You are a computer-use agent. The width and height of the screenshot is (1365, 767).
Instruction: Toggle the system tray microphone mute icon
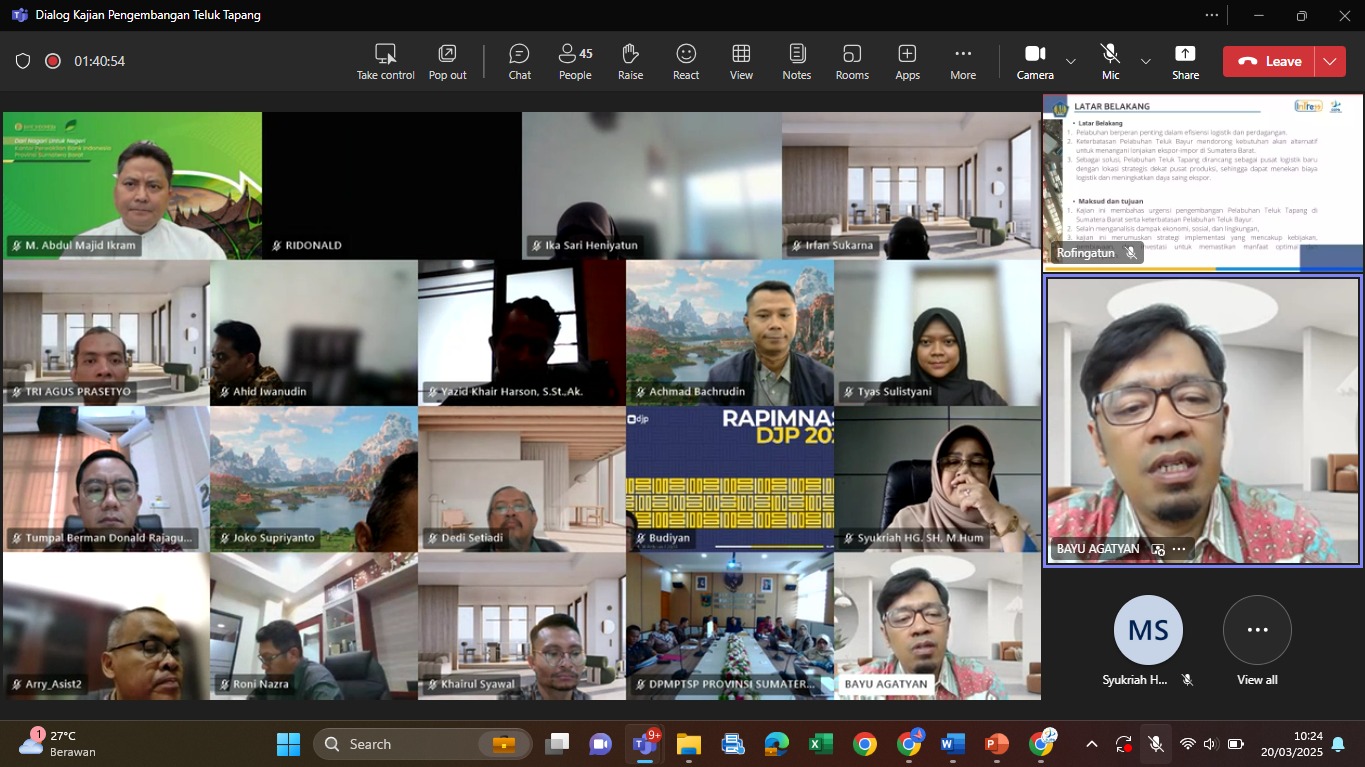[x=1155, y=744]
